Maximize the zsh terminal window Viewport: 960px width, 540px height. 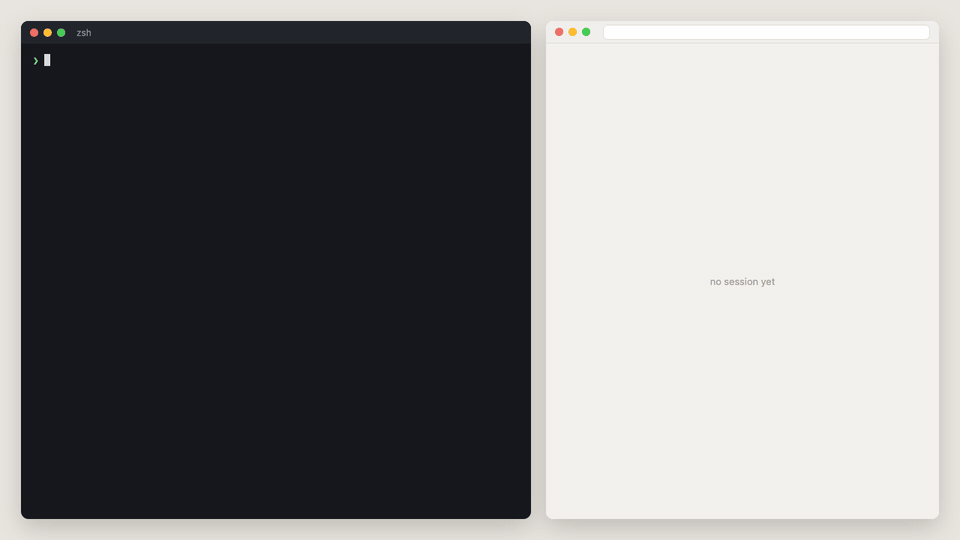coord(61,32)
